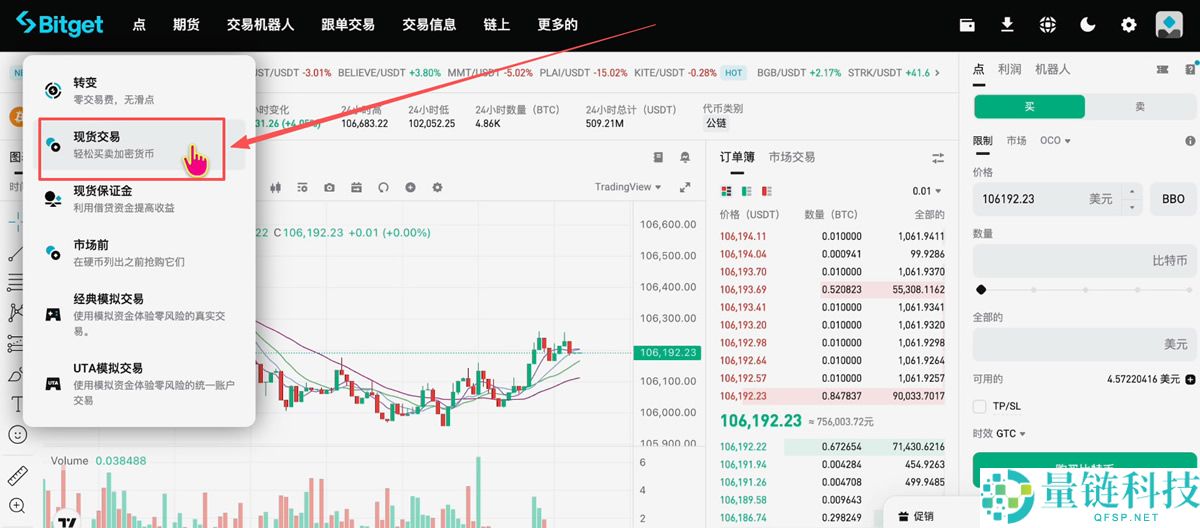Expand ticker list right chevron
Image resolution: width=1200 pixels, height=528 pixels.
click(939, 73)
